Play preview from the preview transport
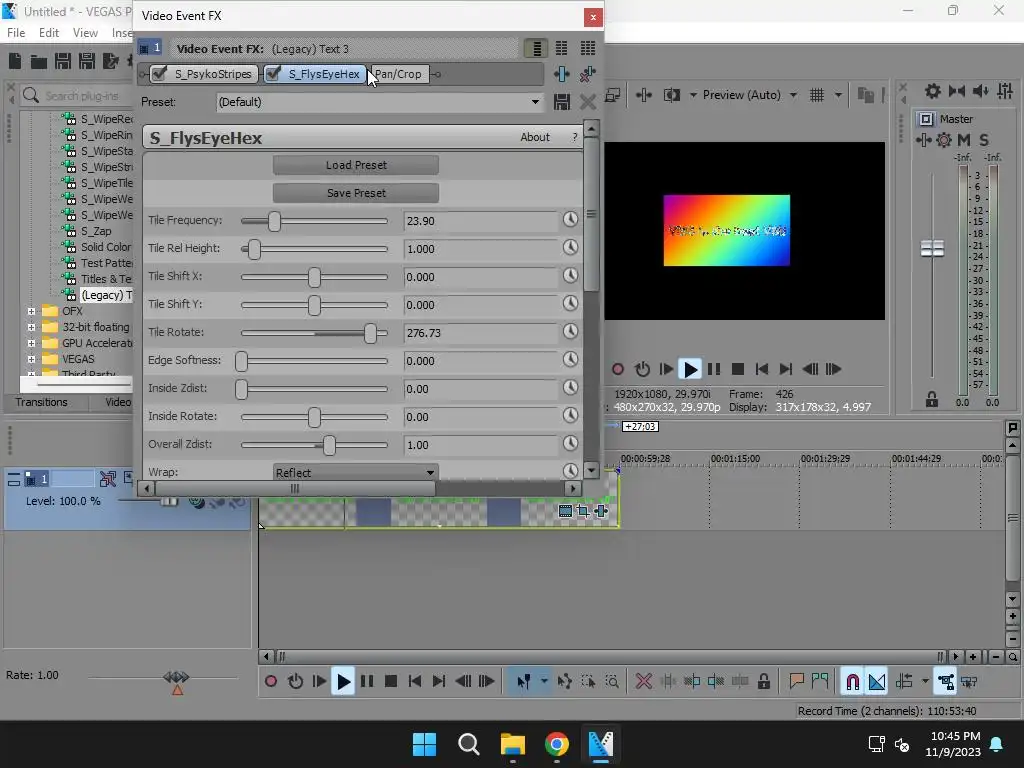This screenshot has height=768, width=1024. tap(690, 370)
